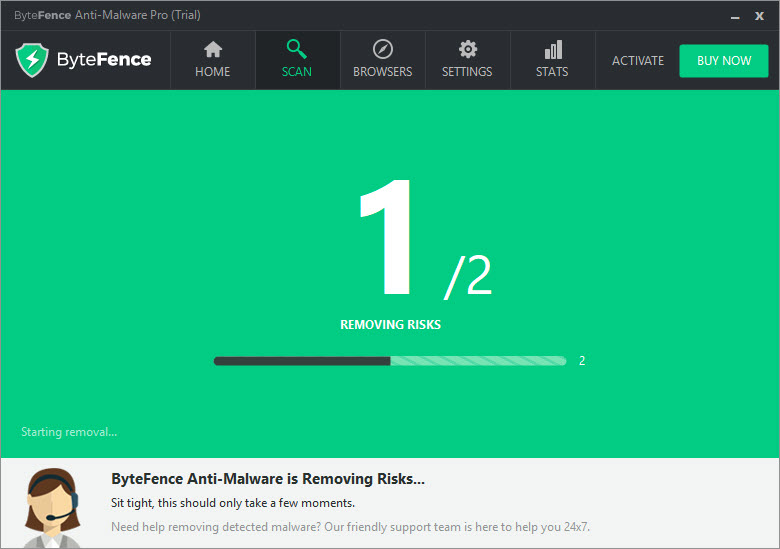Open the Home house icon
The height and width of the screenshot is (549, 780).
(213, 49)
